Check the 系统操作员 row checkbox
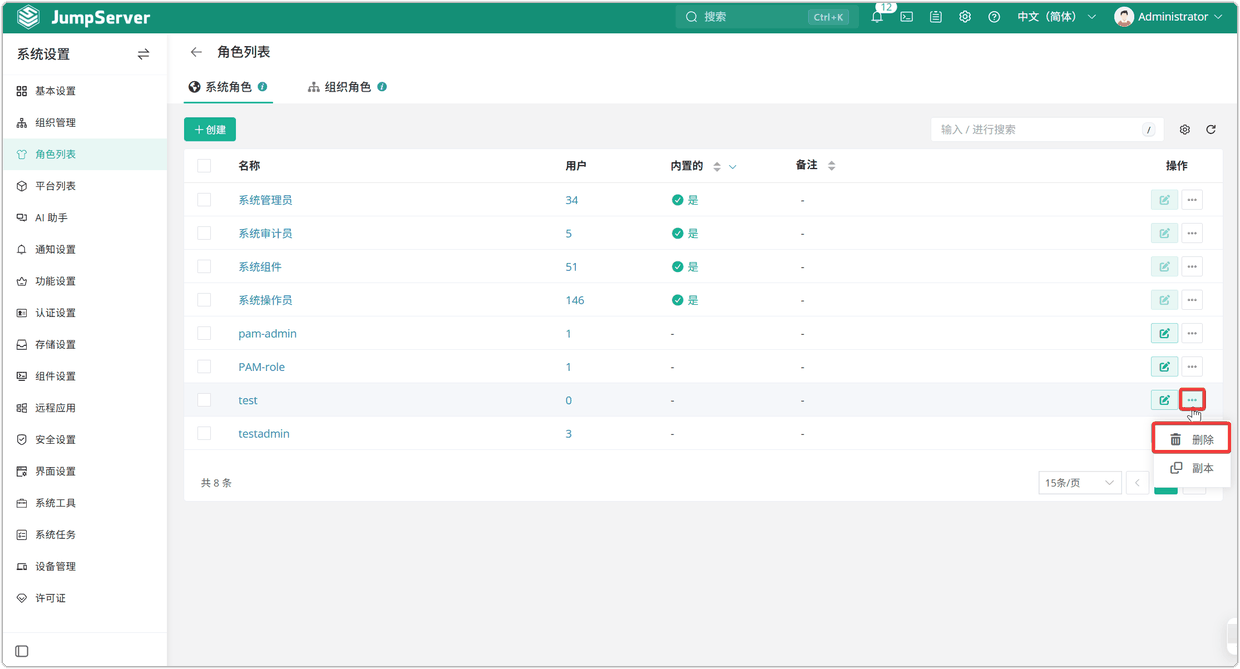 click(204, 300)
